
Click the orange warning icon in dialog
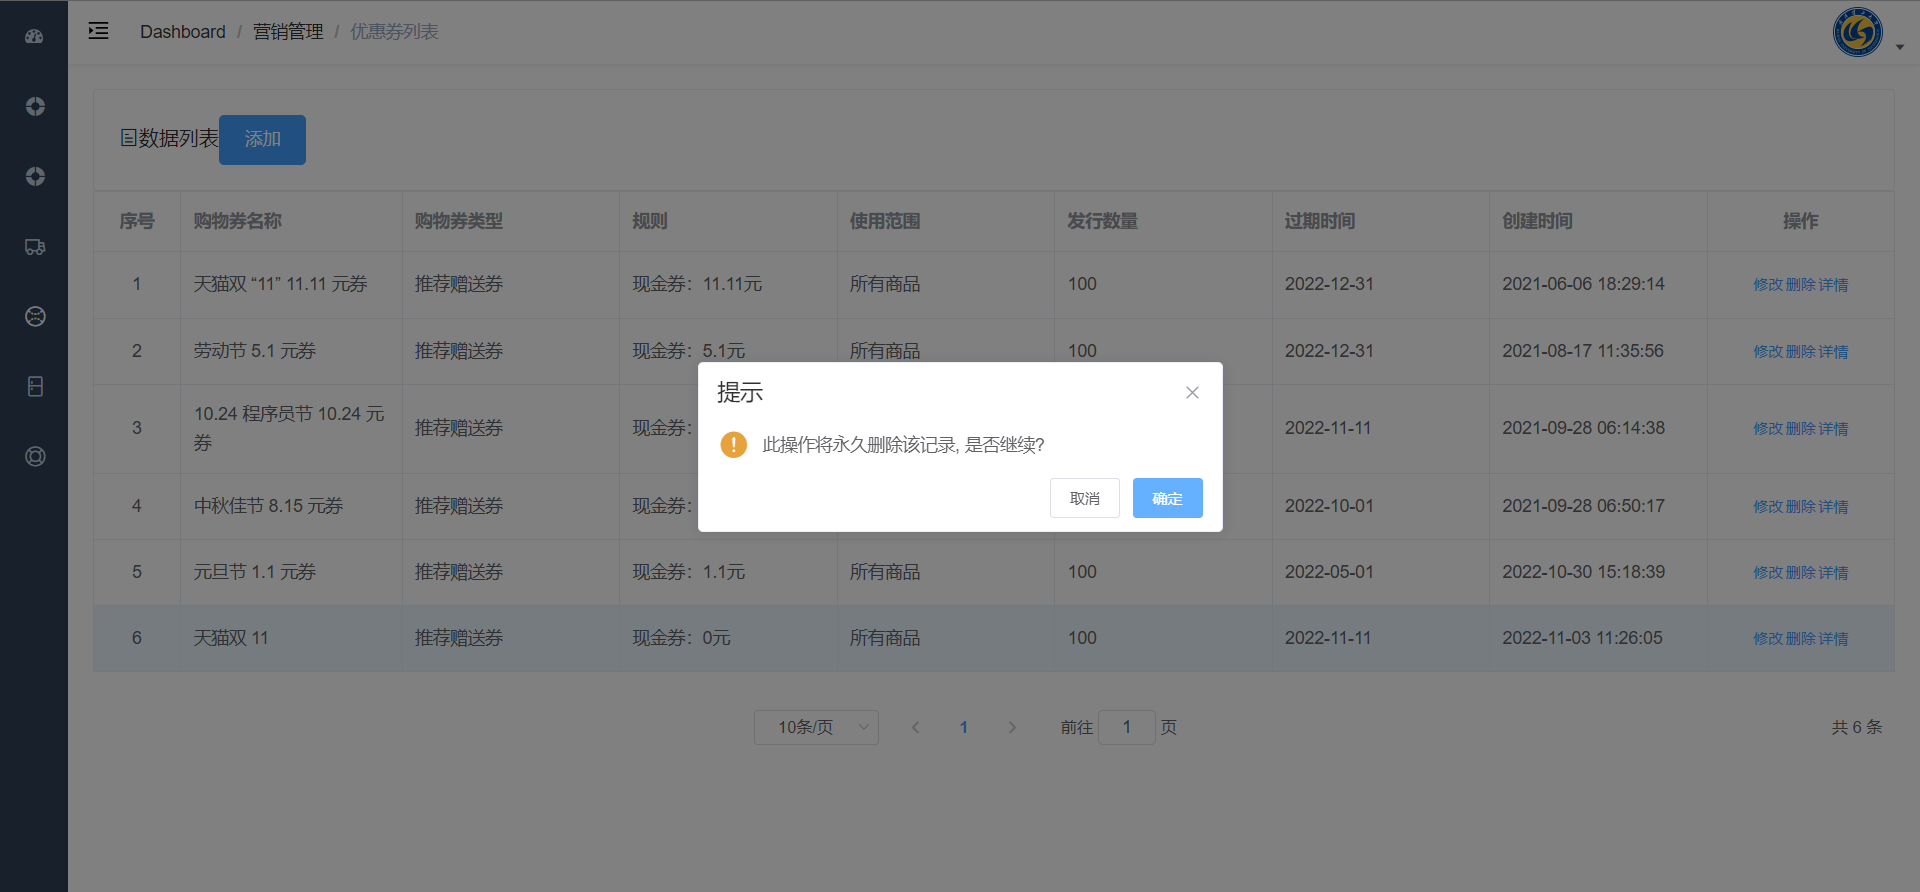[x=734, y=445]
